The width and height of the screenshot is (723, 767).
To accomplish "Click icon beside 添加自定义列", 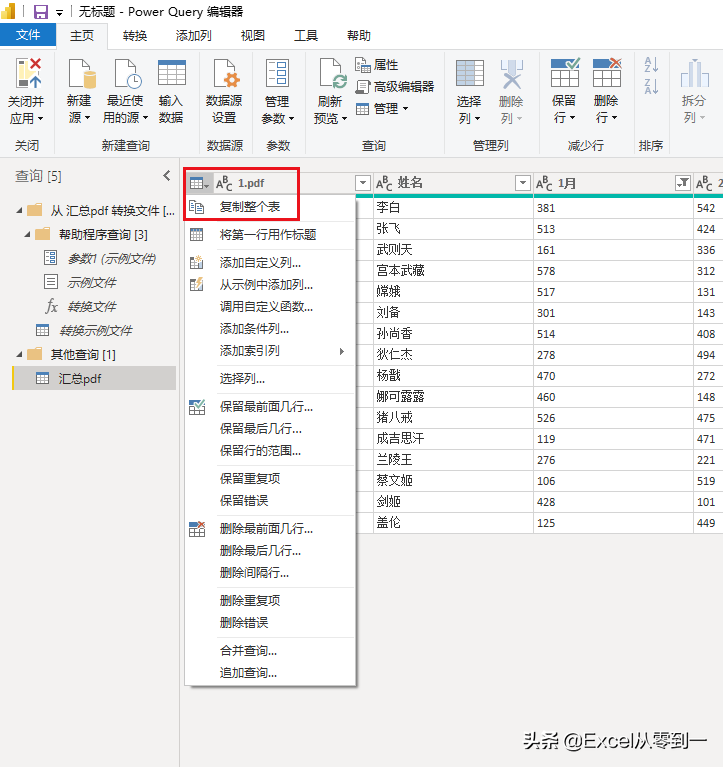I will coord(196,263).
